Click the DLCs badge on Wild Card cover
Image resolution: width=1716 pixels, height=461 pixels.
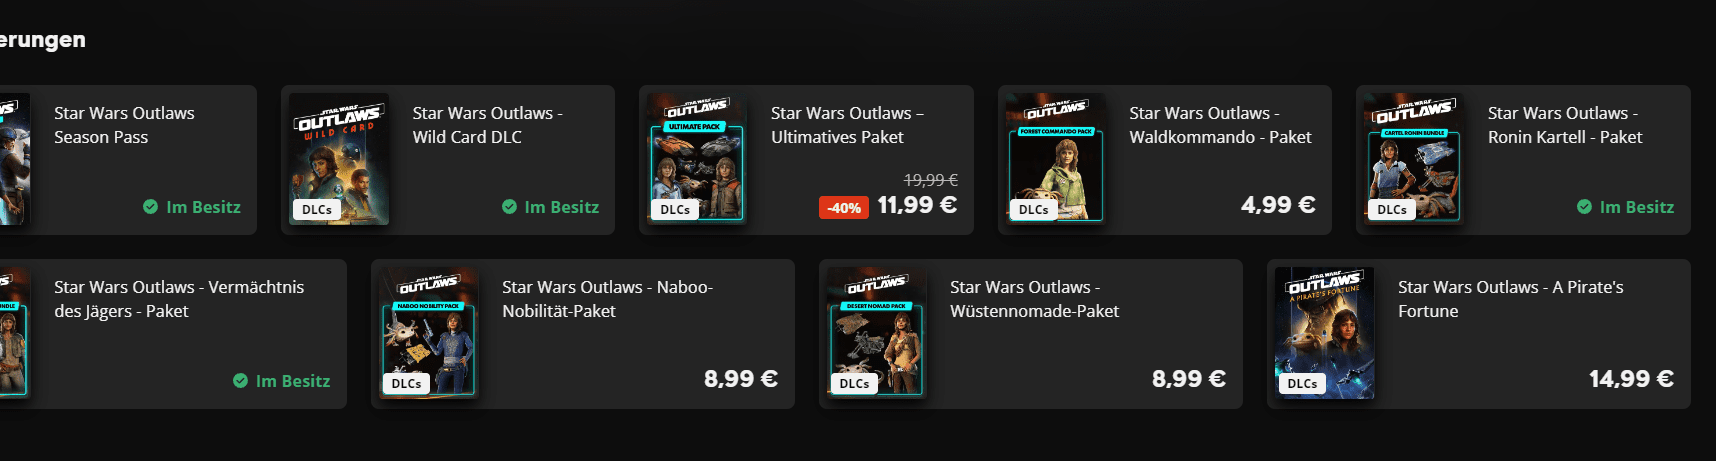[x=317, y=209]
